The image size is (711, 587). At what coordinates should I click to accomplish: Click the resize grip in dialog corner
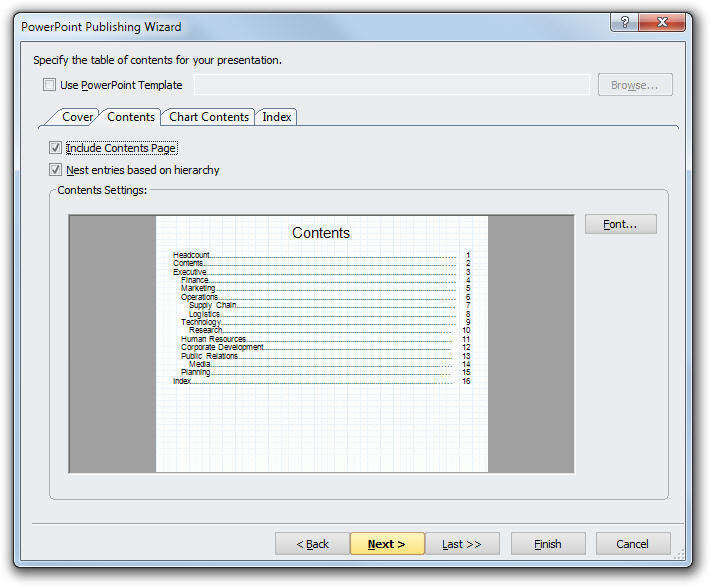pos(684,560)
